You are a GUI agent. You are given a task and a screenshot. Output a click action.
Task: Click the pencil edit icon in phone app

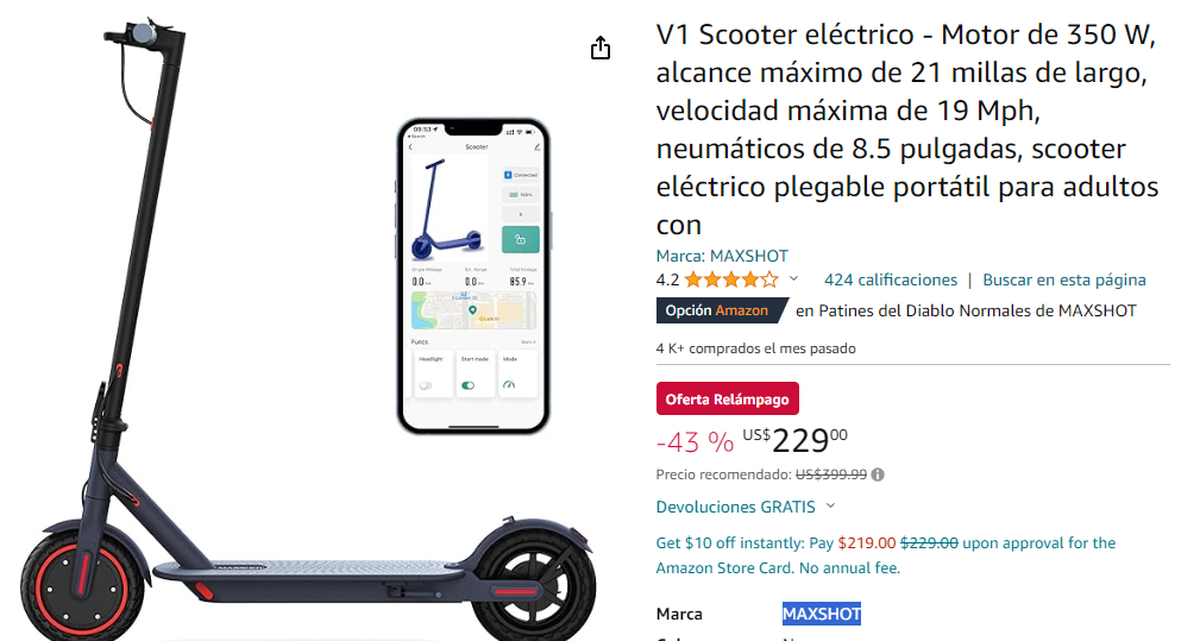[536, 147]
